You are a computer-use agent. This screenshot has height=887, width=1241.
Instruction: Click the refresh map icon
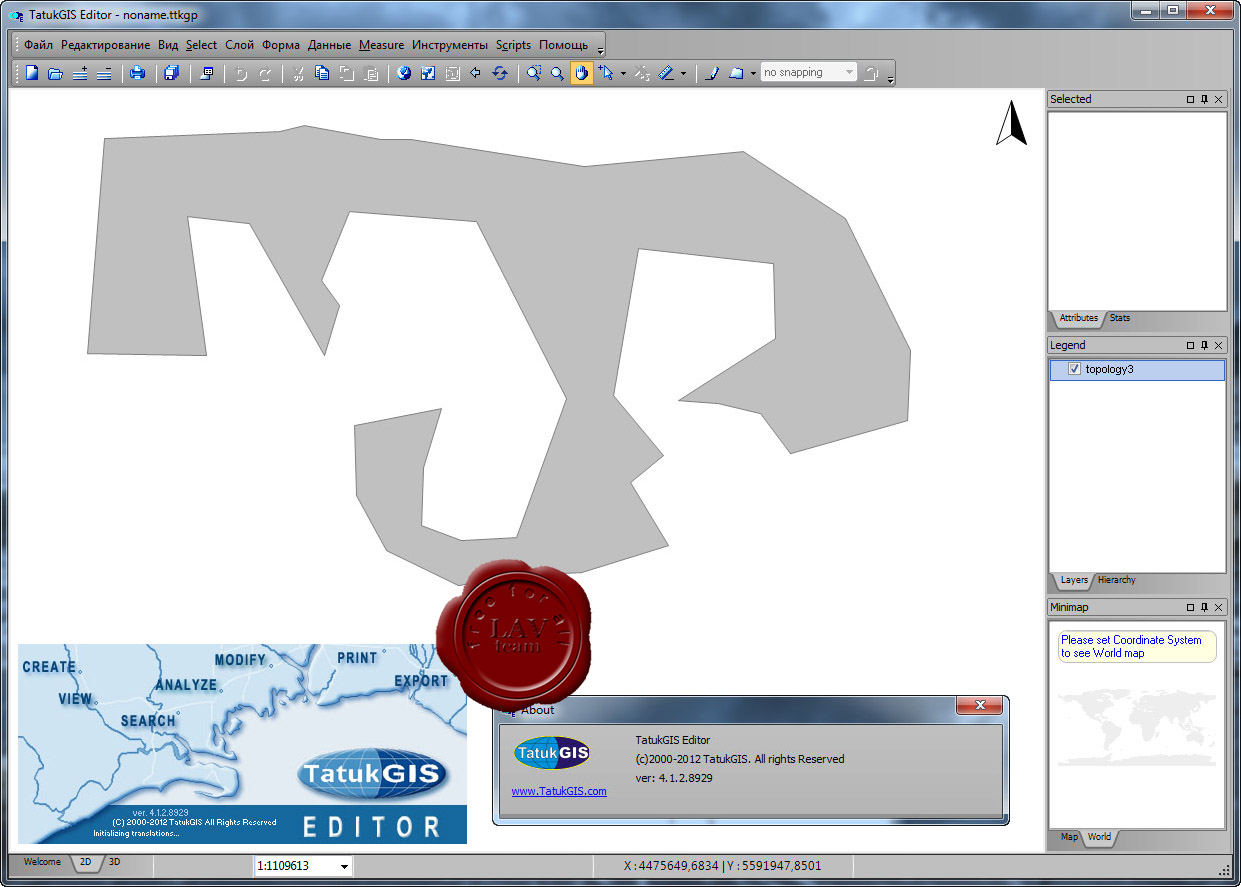point(500,73)
